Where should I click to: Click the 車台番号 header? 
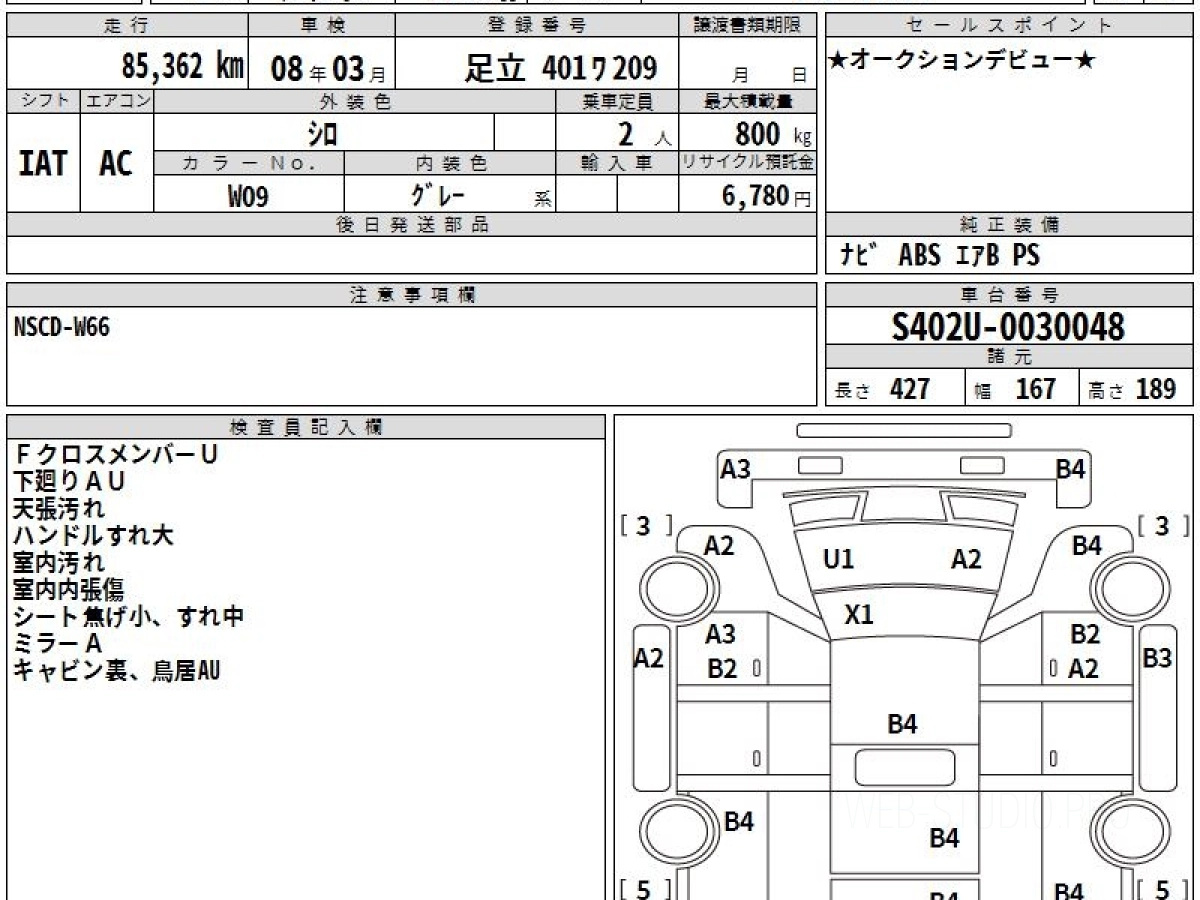click(1009, 295)
